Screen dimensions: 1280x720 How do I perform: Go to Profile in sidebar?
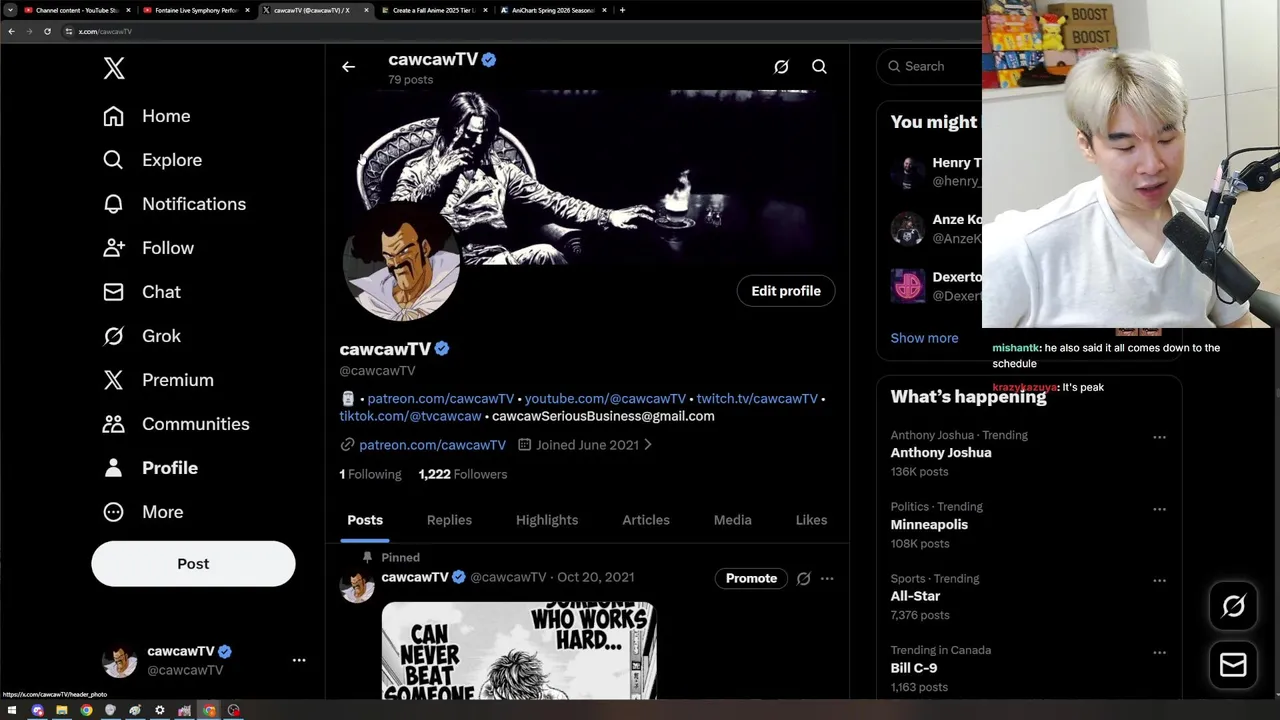click(150, 468)
